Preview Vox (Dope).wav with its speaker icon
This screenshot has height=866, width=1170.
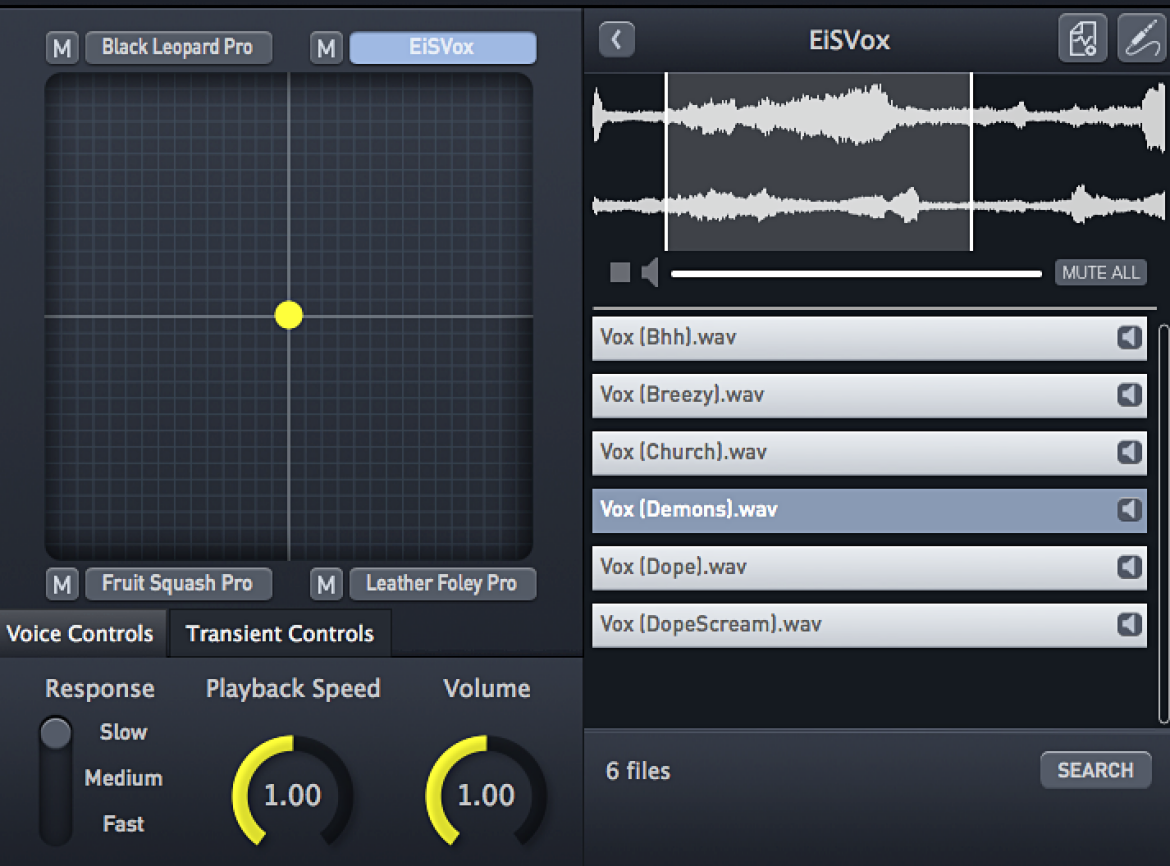click(x=1130, y=567)
